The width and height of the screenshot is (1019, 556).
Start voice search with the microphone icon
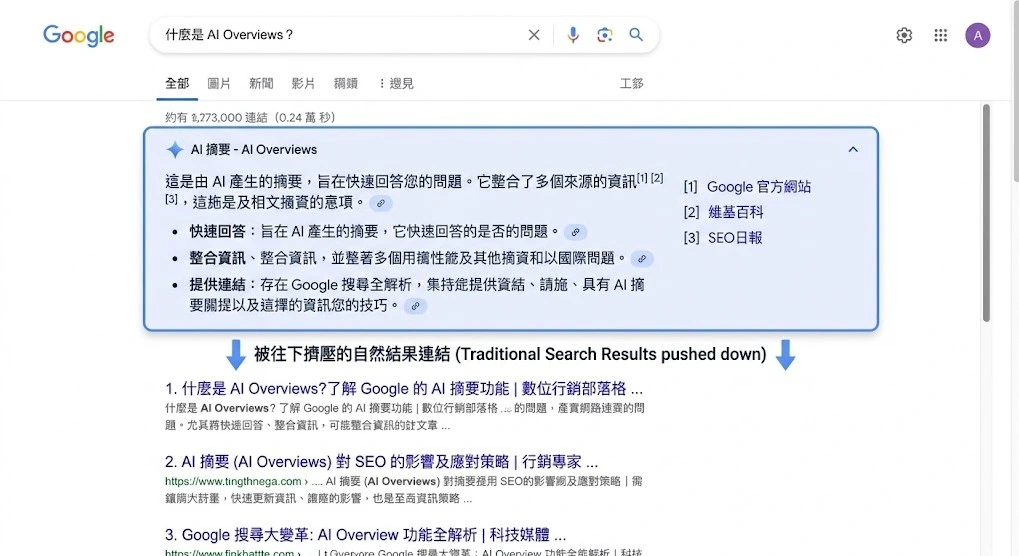[573, 35]
